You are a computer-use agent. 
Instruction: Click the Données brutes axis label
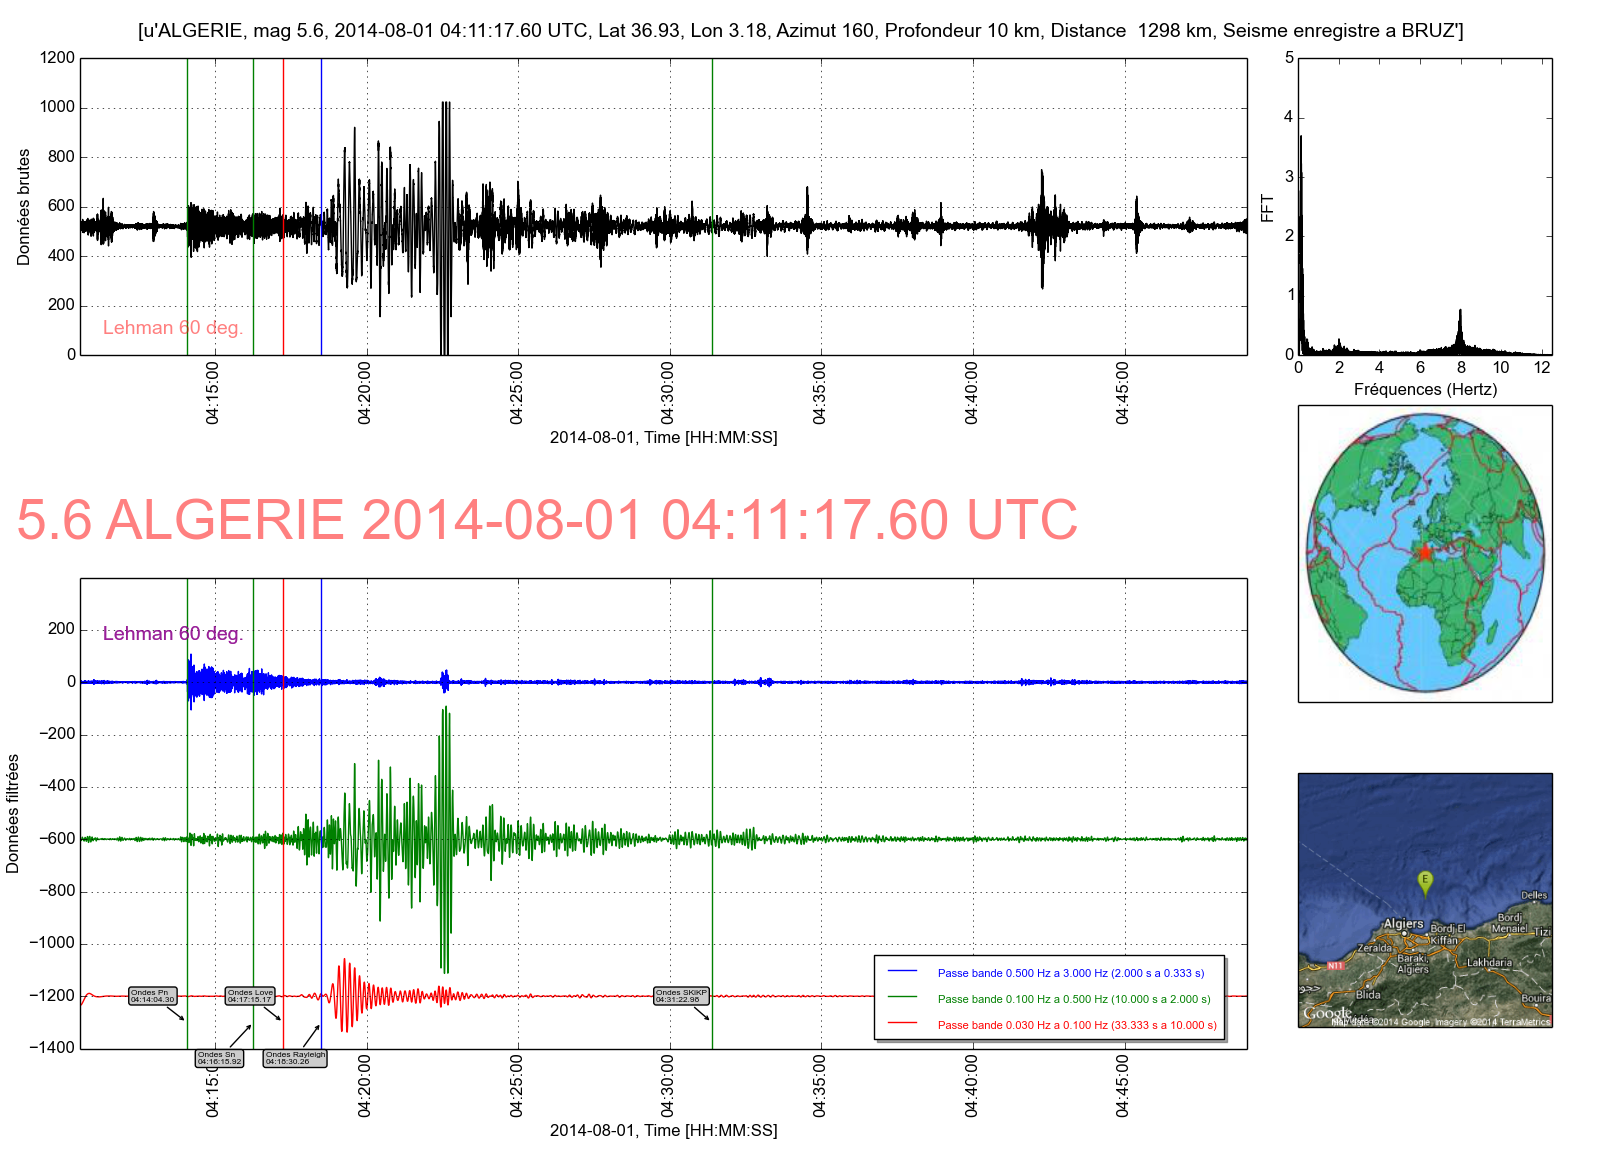coord(24,207)
